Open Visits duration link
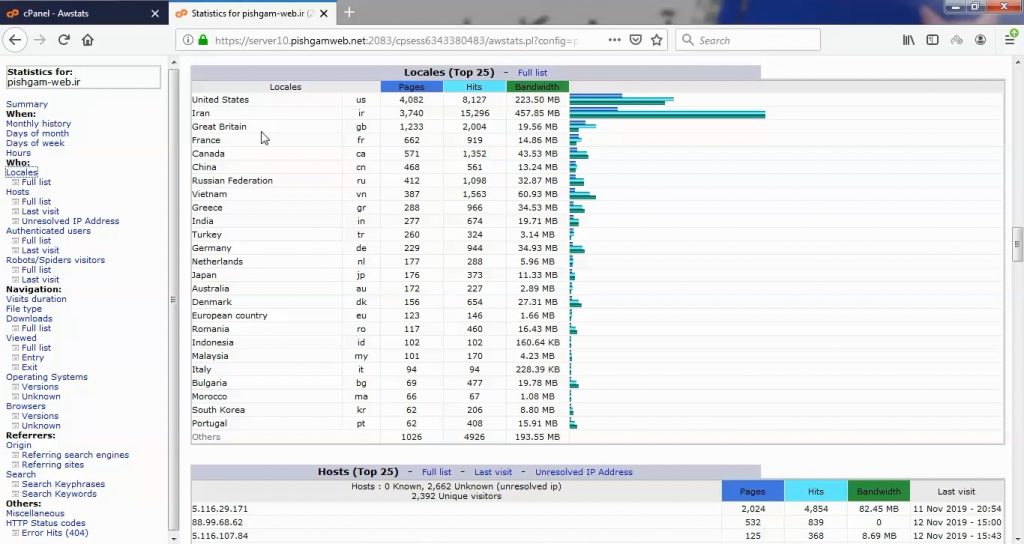 tap(36, 299)
